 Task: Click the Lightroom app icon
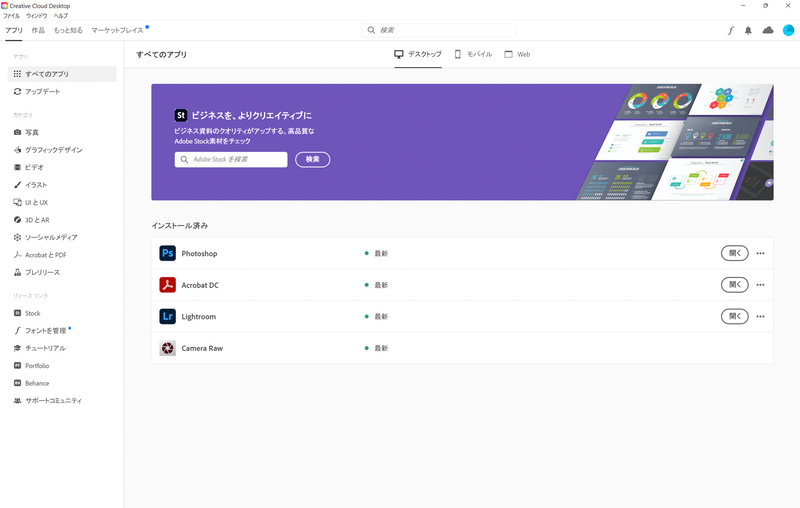167,316
